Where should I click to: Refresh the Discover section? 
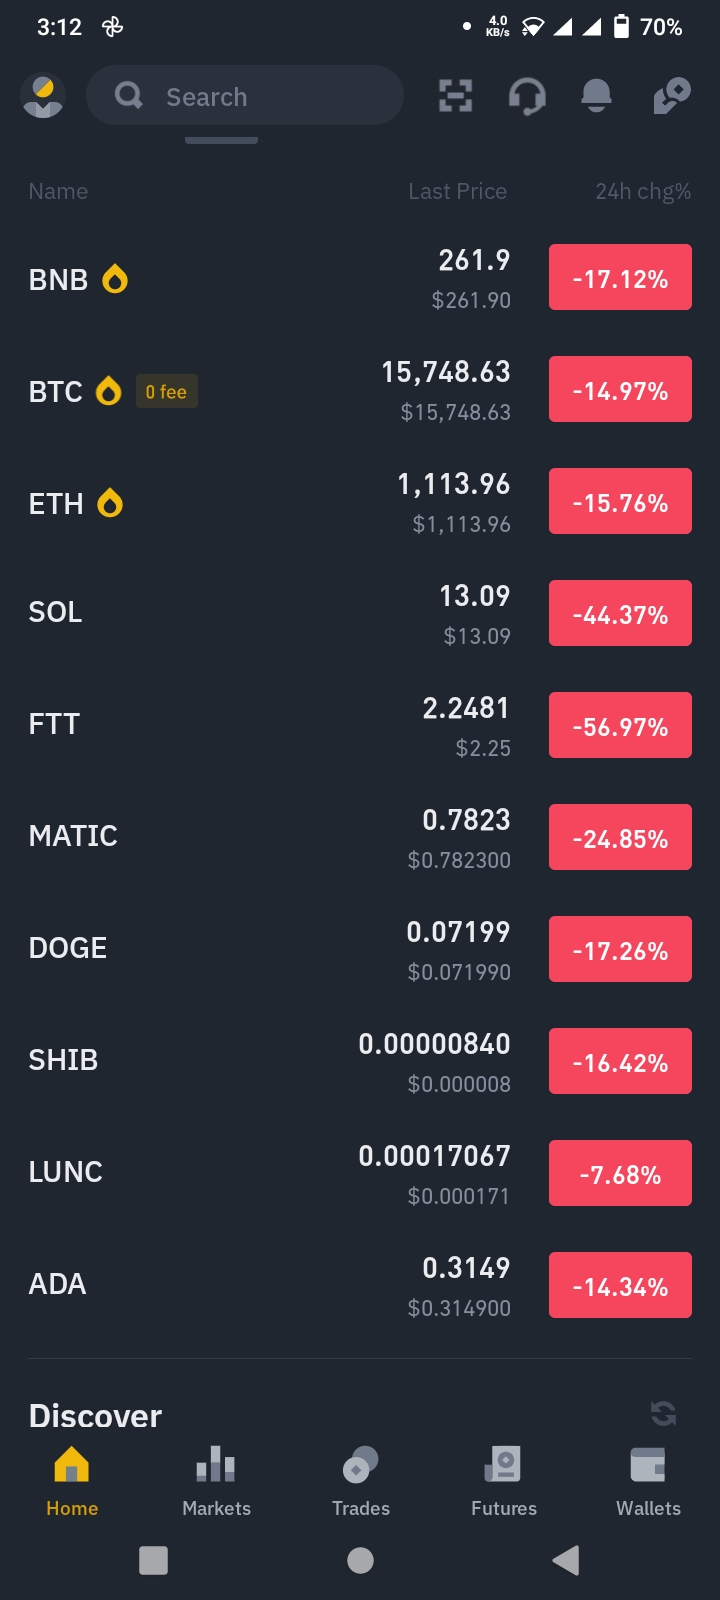coord(663,1413)
